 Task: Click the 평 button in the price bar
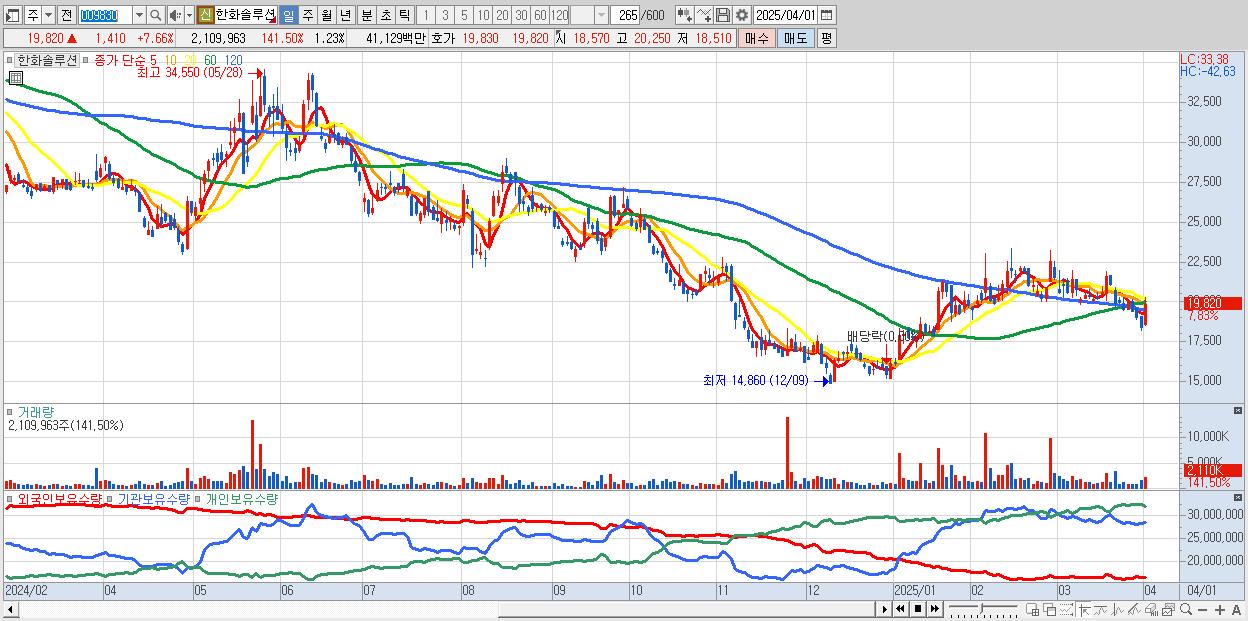[826, 38]
